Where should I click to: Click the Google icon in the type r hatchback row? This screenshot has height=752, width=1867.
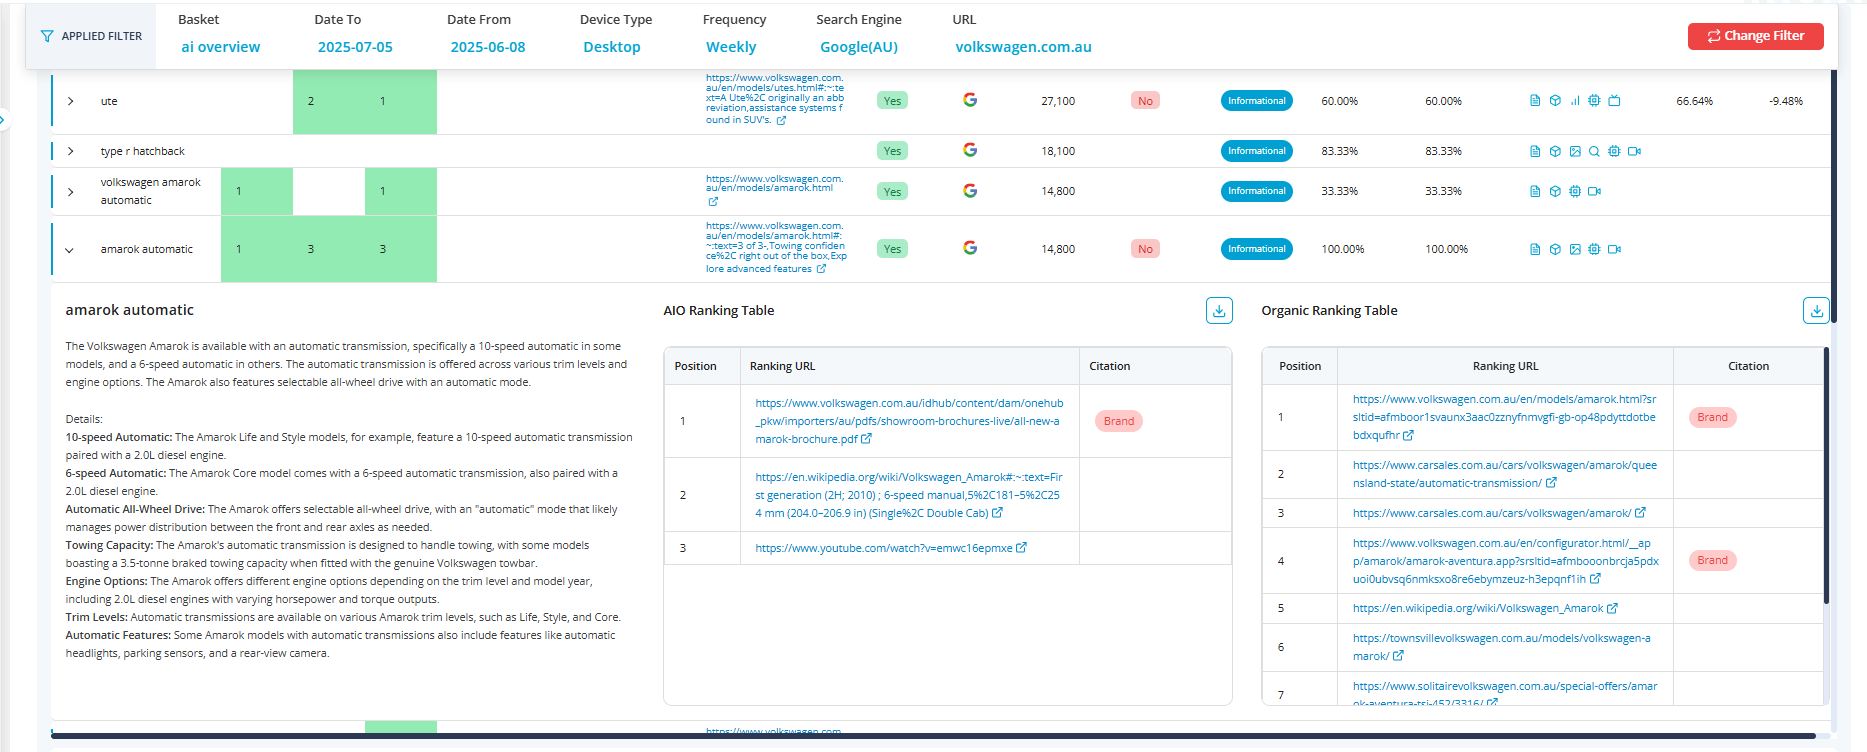[x=970, y=150]
